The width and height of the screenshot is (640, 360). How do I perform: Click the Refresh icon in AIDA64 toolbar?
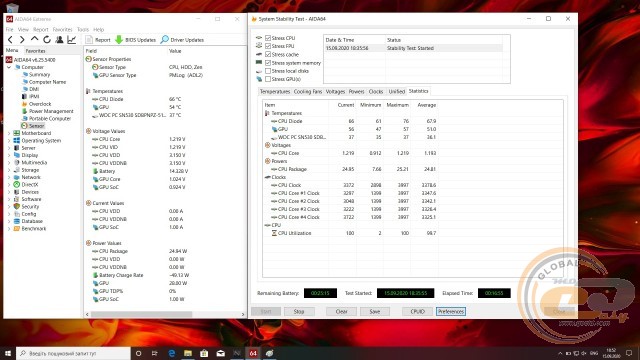[47, 40]
